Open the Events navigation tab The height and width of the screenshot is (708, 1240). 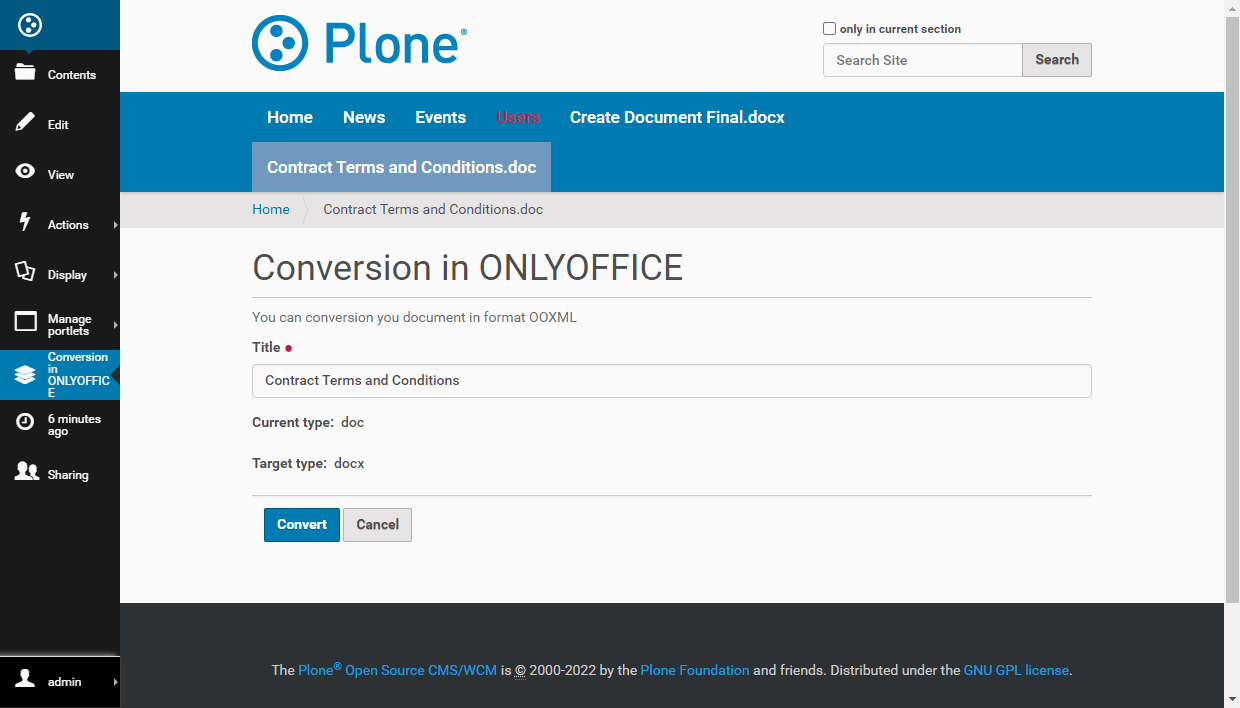[441, 117]
